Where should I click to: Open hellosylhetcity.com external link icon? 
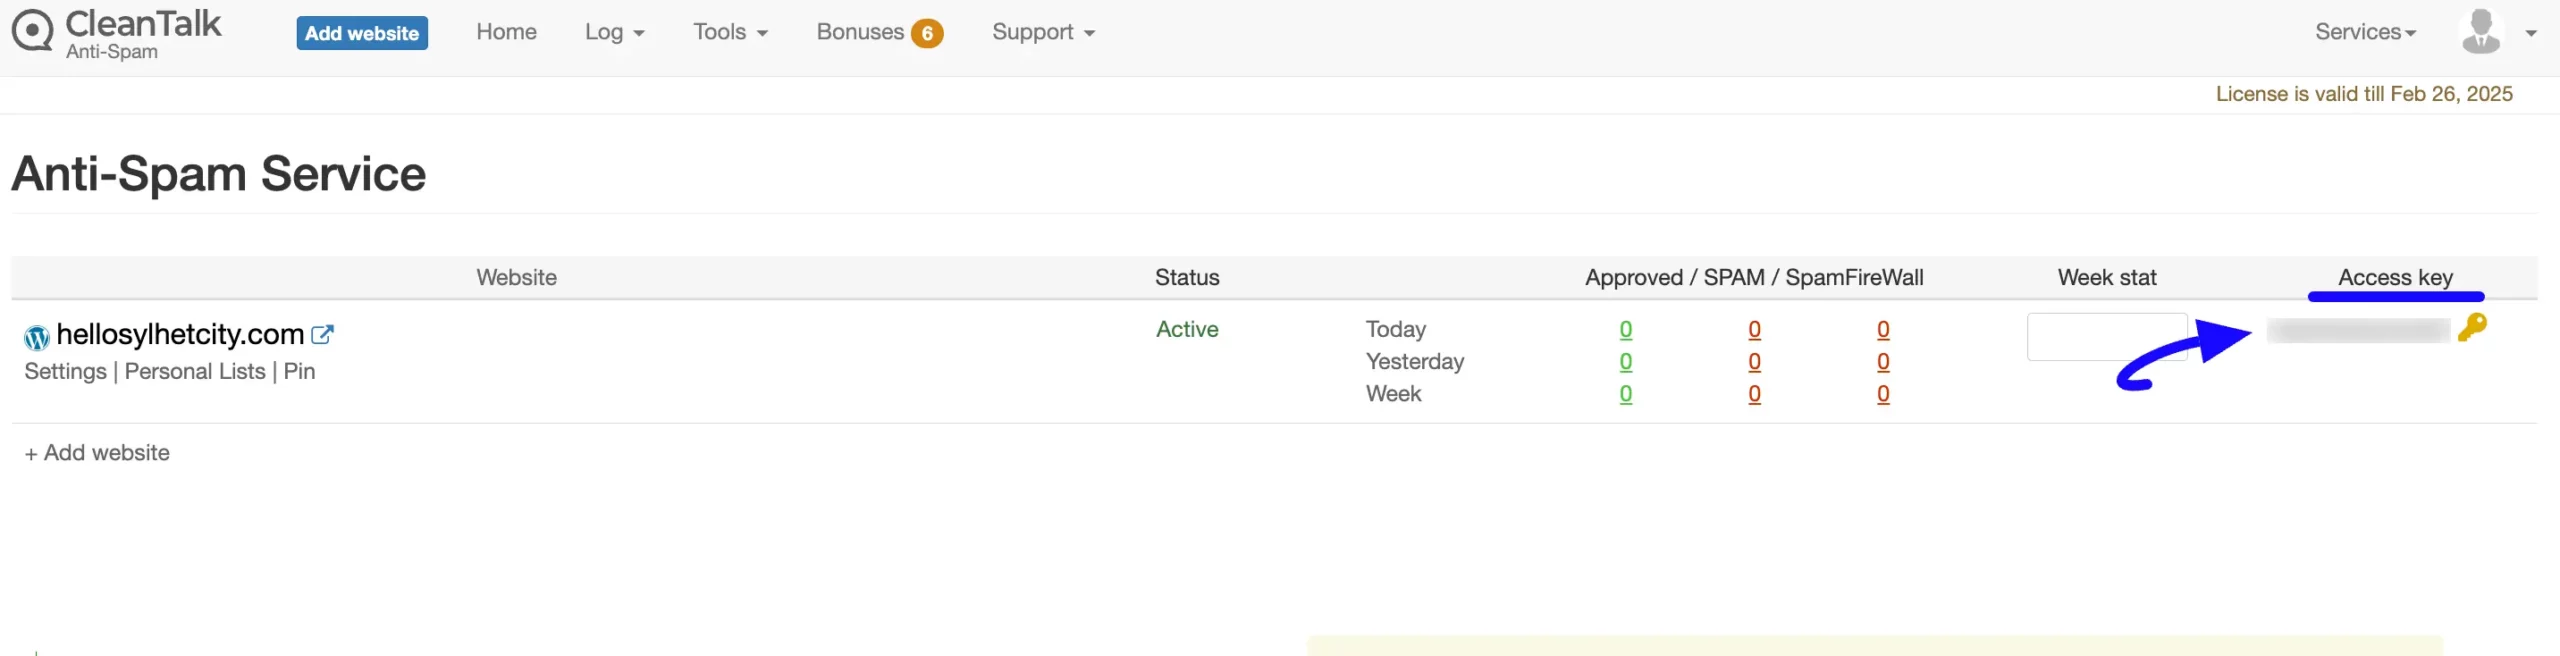coord(322,335)
